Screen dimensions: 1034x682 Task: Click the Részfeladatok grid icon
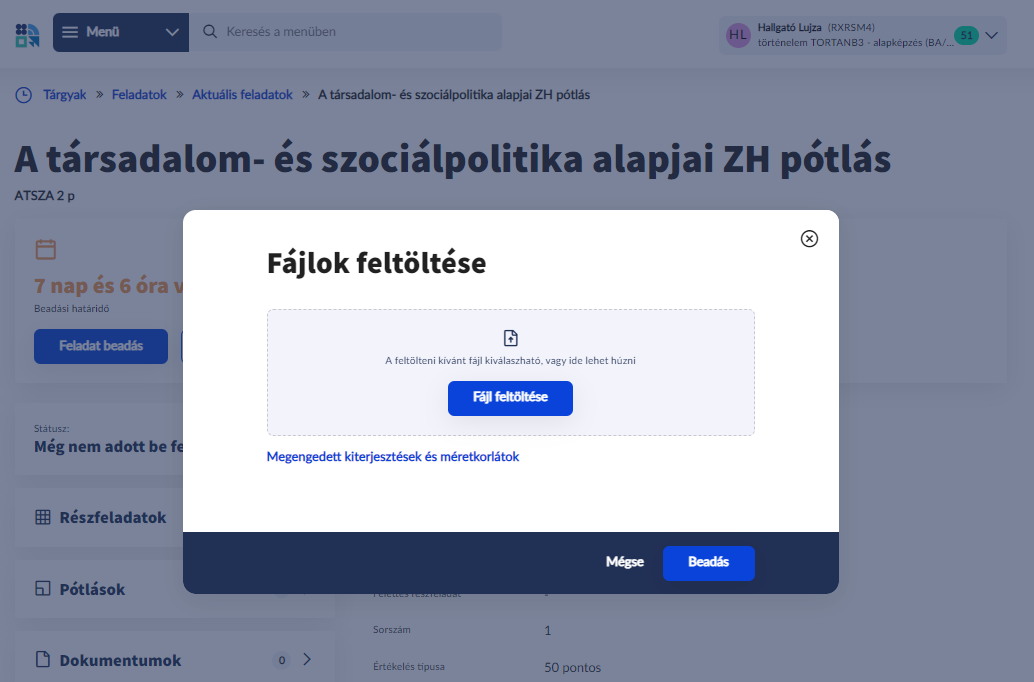click(43, 518)
